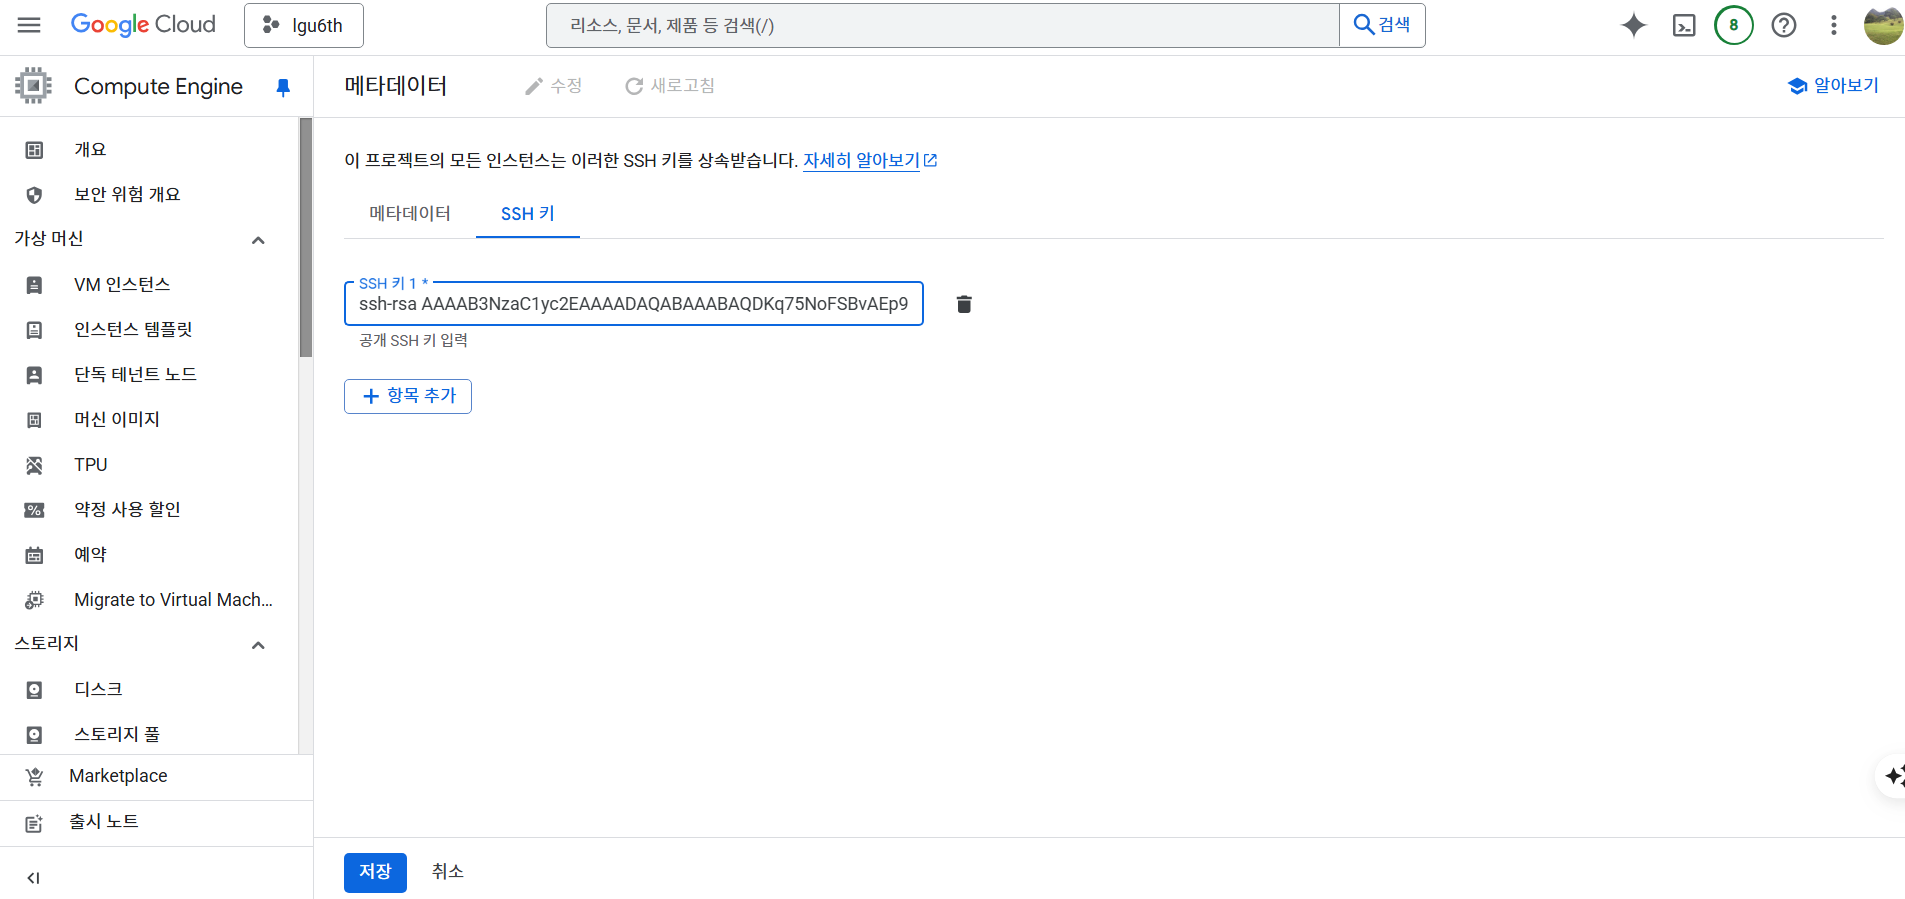The height and width of the screenshot is (899, 1905).
Task: Open 머신 이미지 page
Action: (150, 420)
